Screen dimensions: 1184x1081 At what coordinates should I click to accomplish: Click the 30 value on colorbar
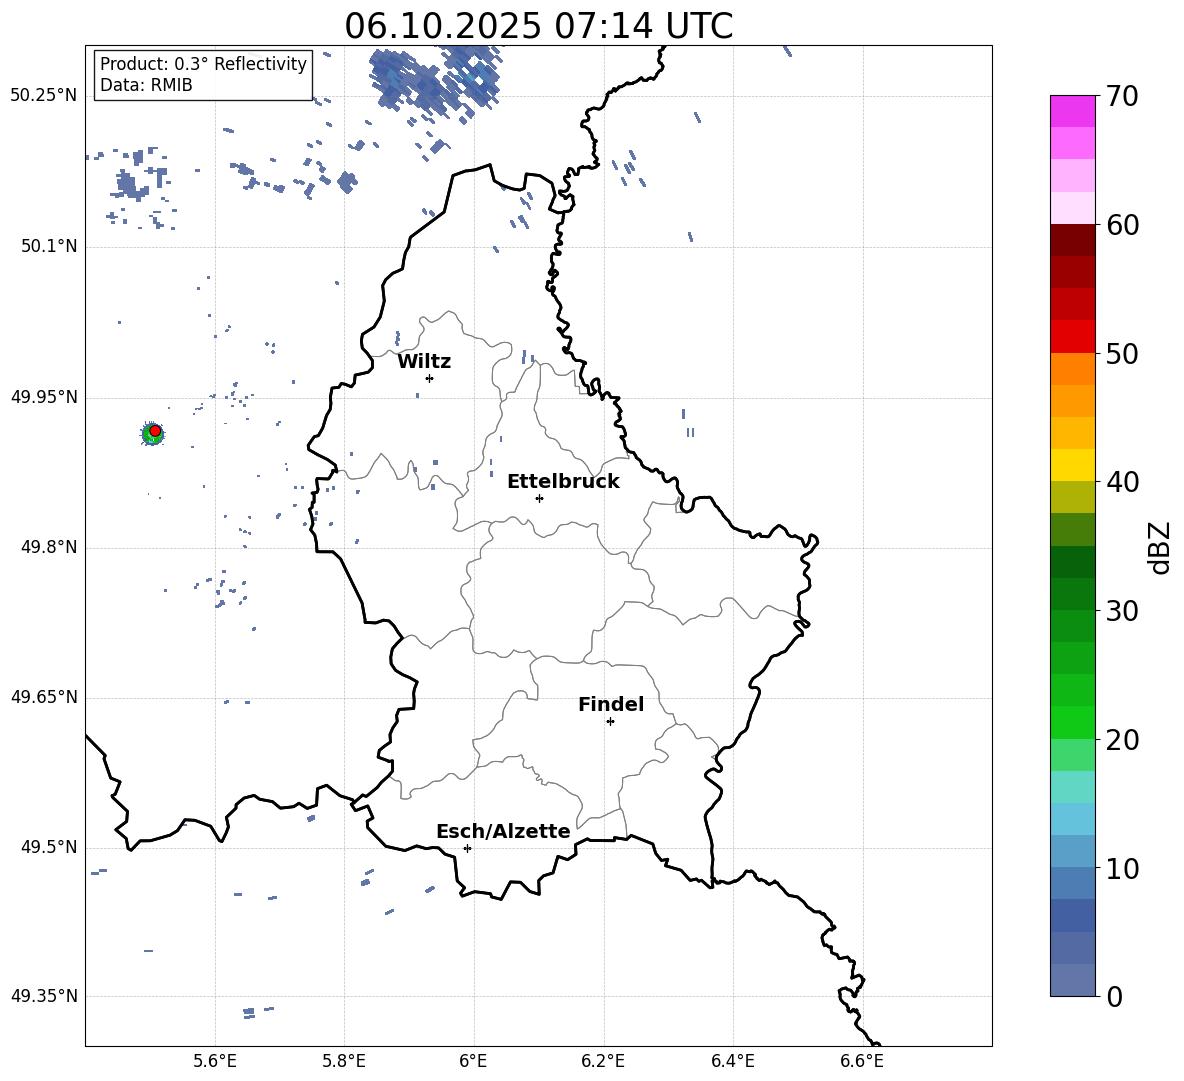tap(1122, 610)
